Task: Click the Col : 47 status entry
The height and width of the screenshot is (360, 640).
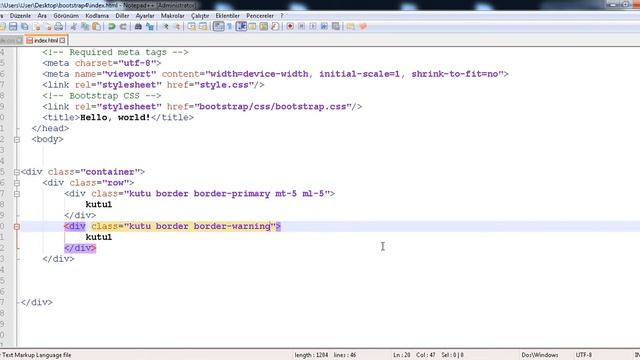Action: coord(426,355)
